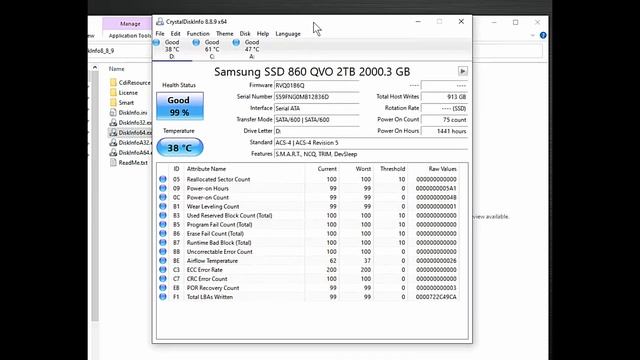Open CdiResource folder in Explorer window
This screenshot has height=360, width=640.
[x=130, y=82]
